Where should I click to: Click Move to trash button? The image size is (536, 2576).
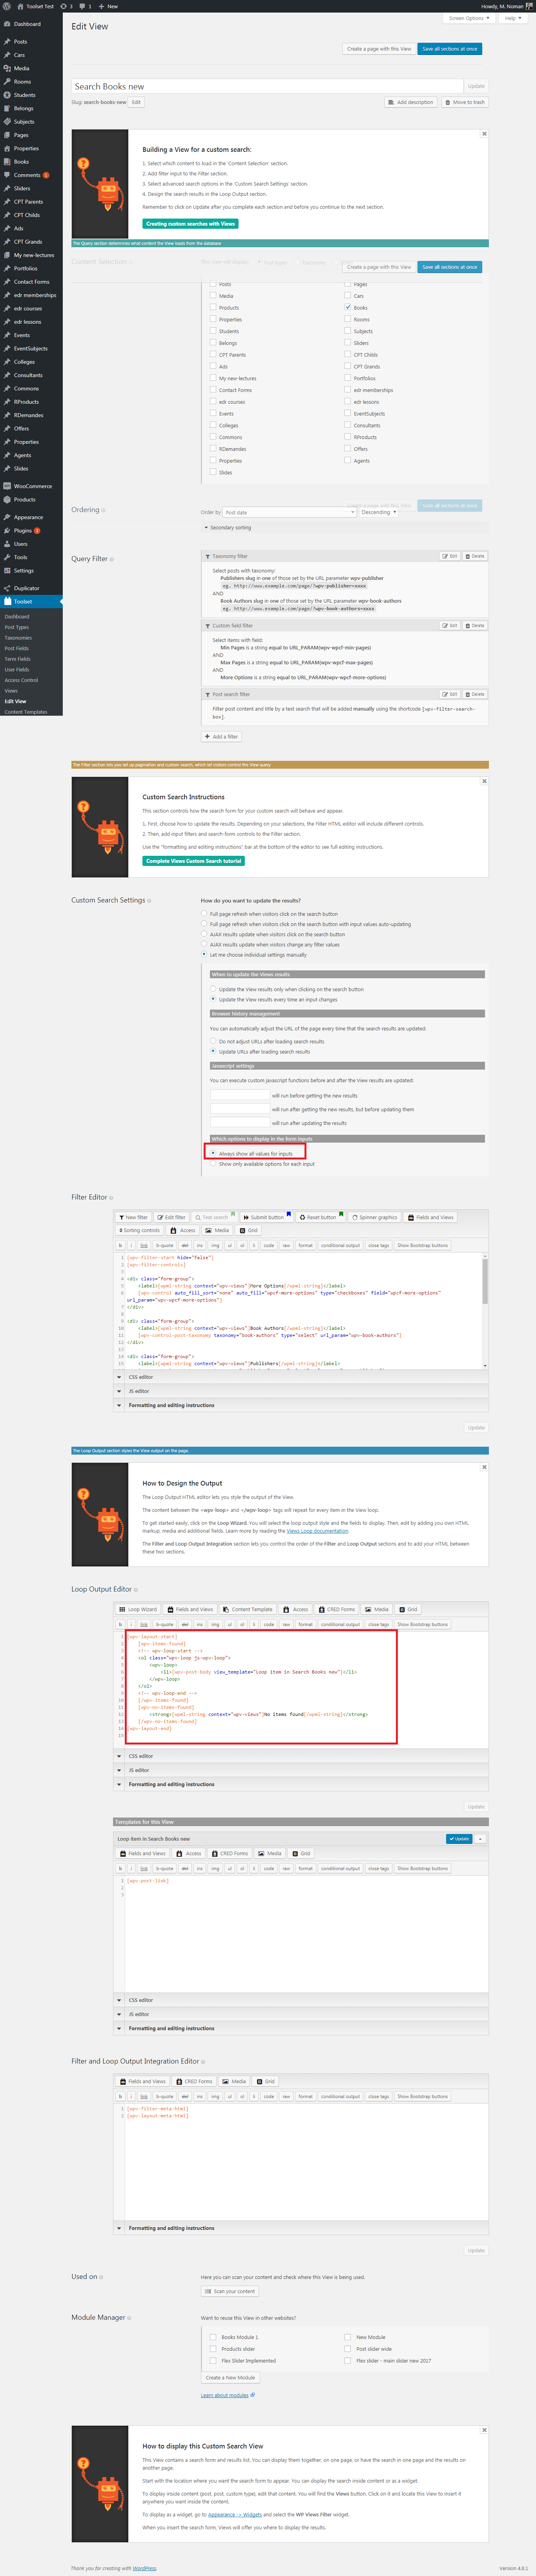[465, 102]
